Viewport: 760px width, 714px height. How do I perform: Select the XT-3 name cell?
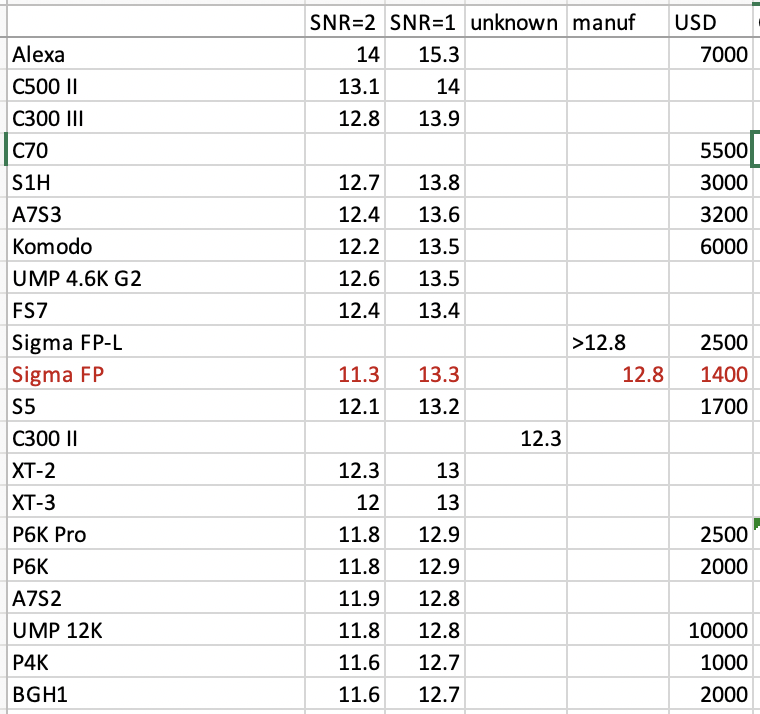pyautogui.click(x=156, y=501)
